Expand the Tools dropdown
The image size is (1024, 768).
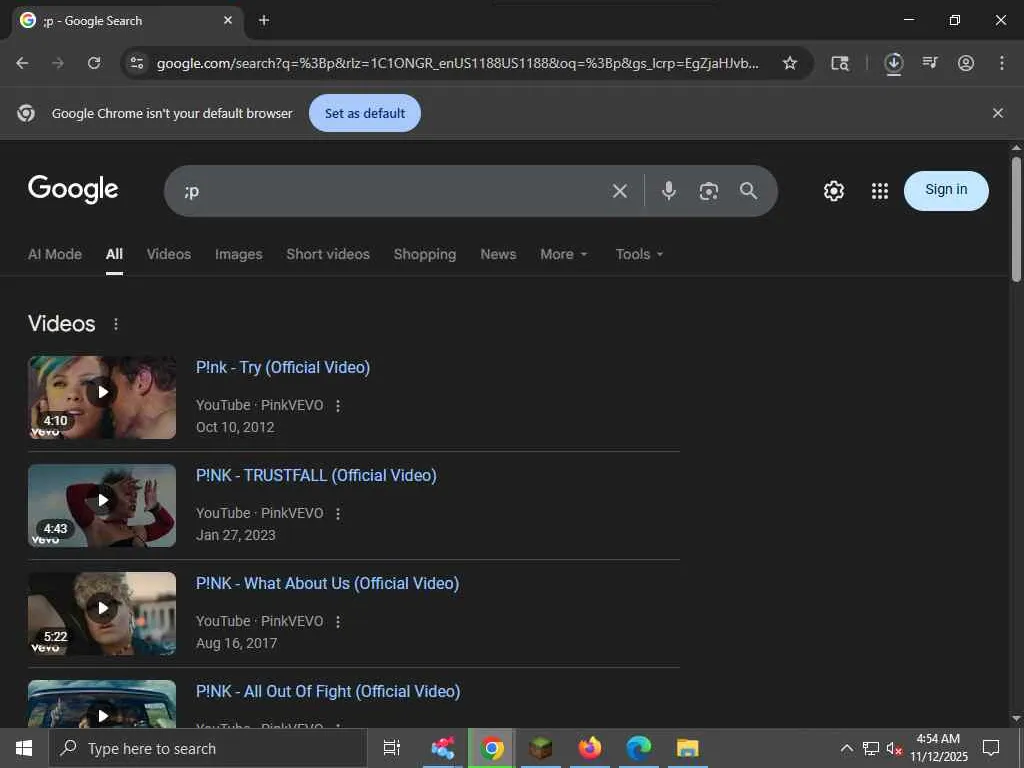tap(639, 254)
